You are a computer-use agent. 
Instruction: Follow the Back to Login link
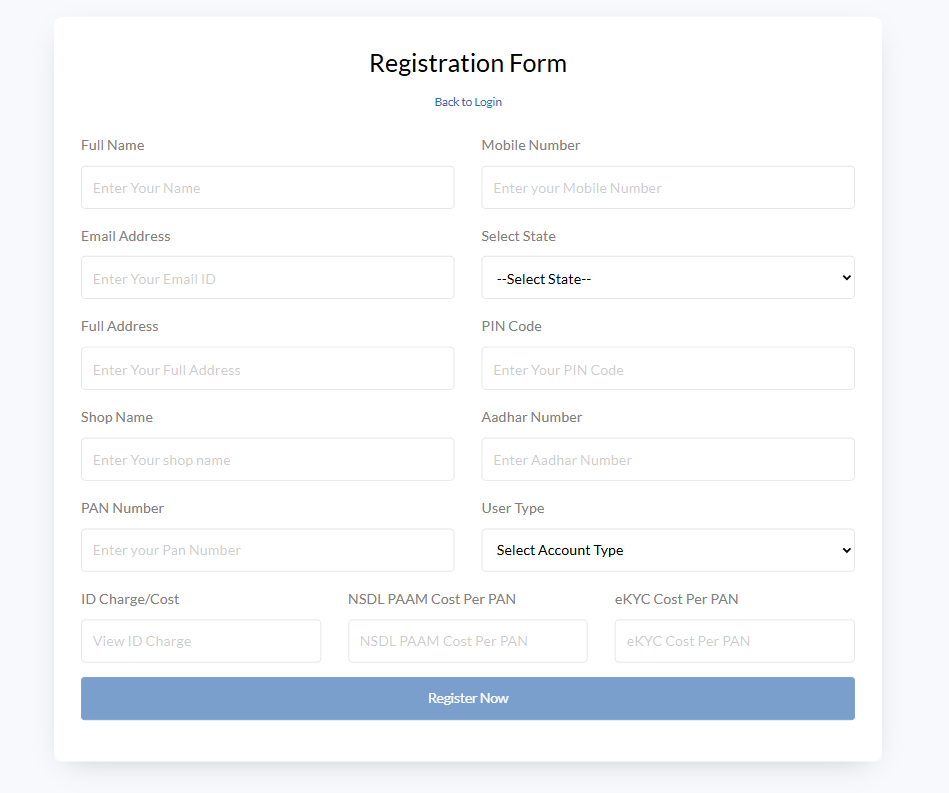pyautogui.click(x=468, y=102)
